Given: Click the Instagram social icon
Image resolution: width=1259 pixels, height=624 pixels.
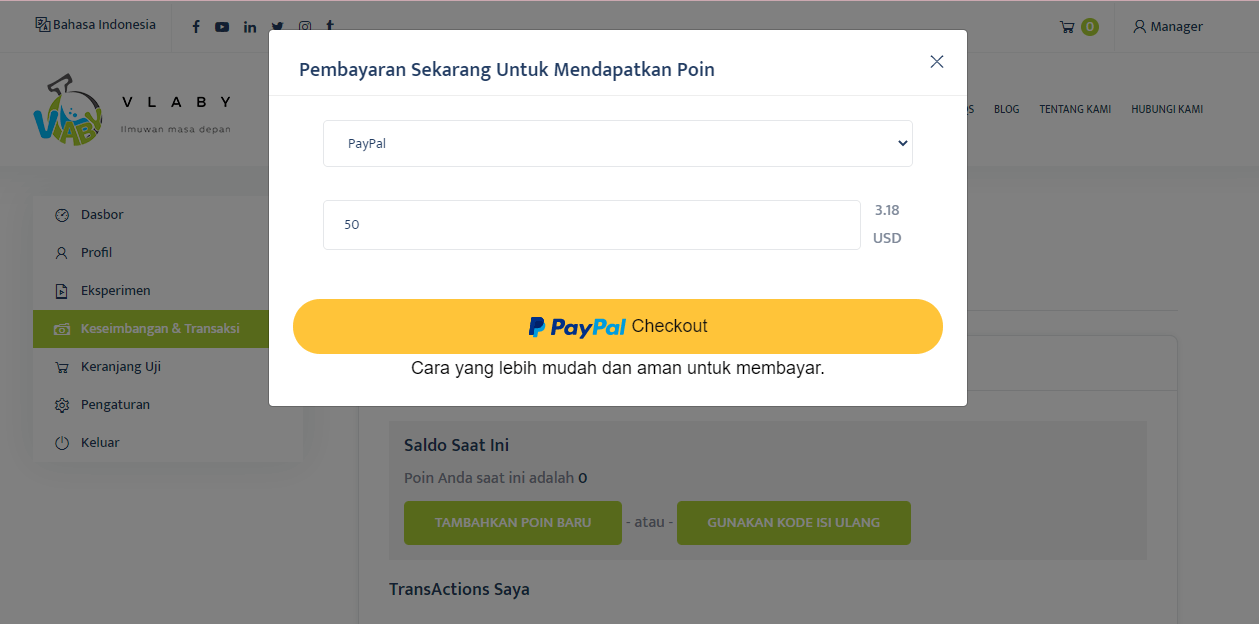Looking at the screenshot, I should click(305, 26).
